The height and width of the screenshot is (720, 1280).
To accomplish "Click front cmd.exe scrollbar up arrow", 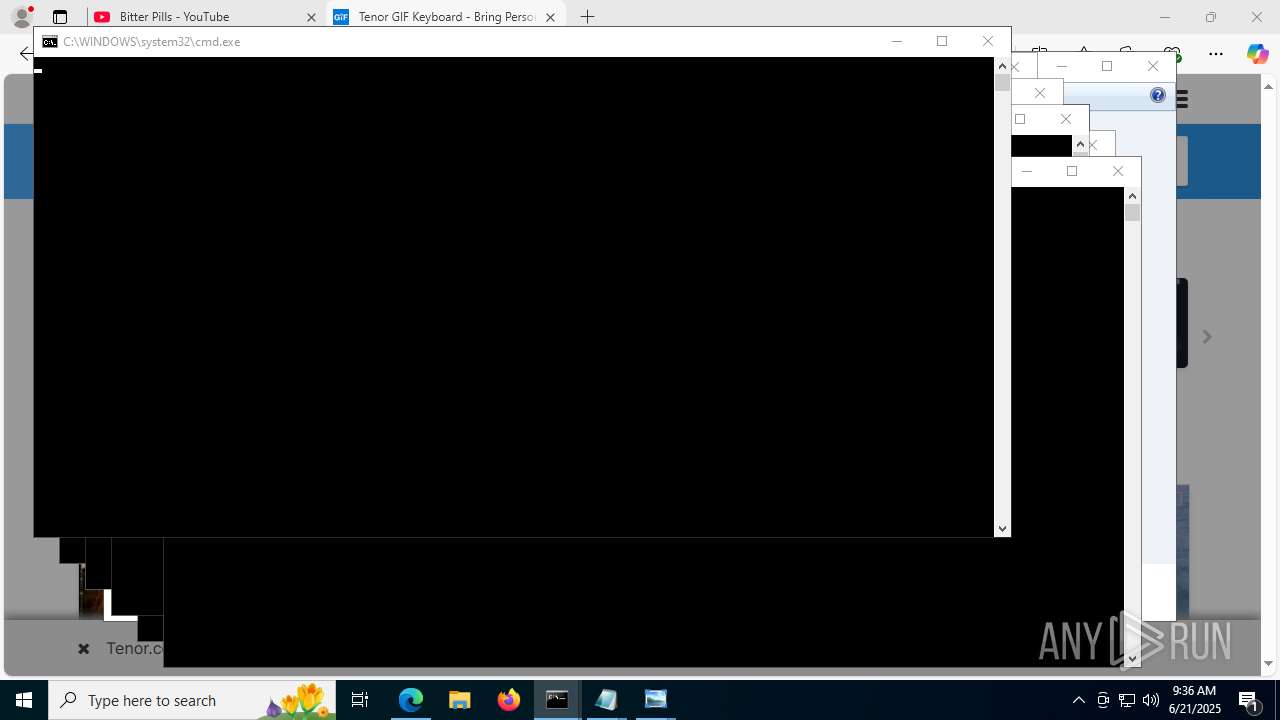I will pyautogui.click(x=1002, y=66).
